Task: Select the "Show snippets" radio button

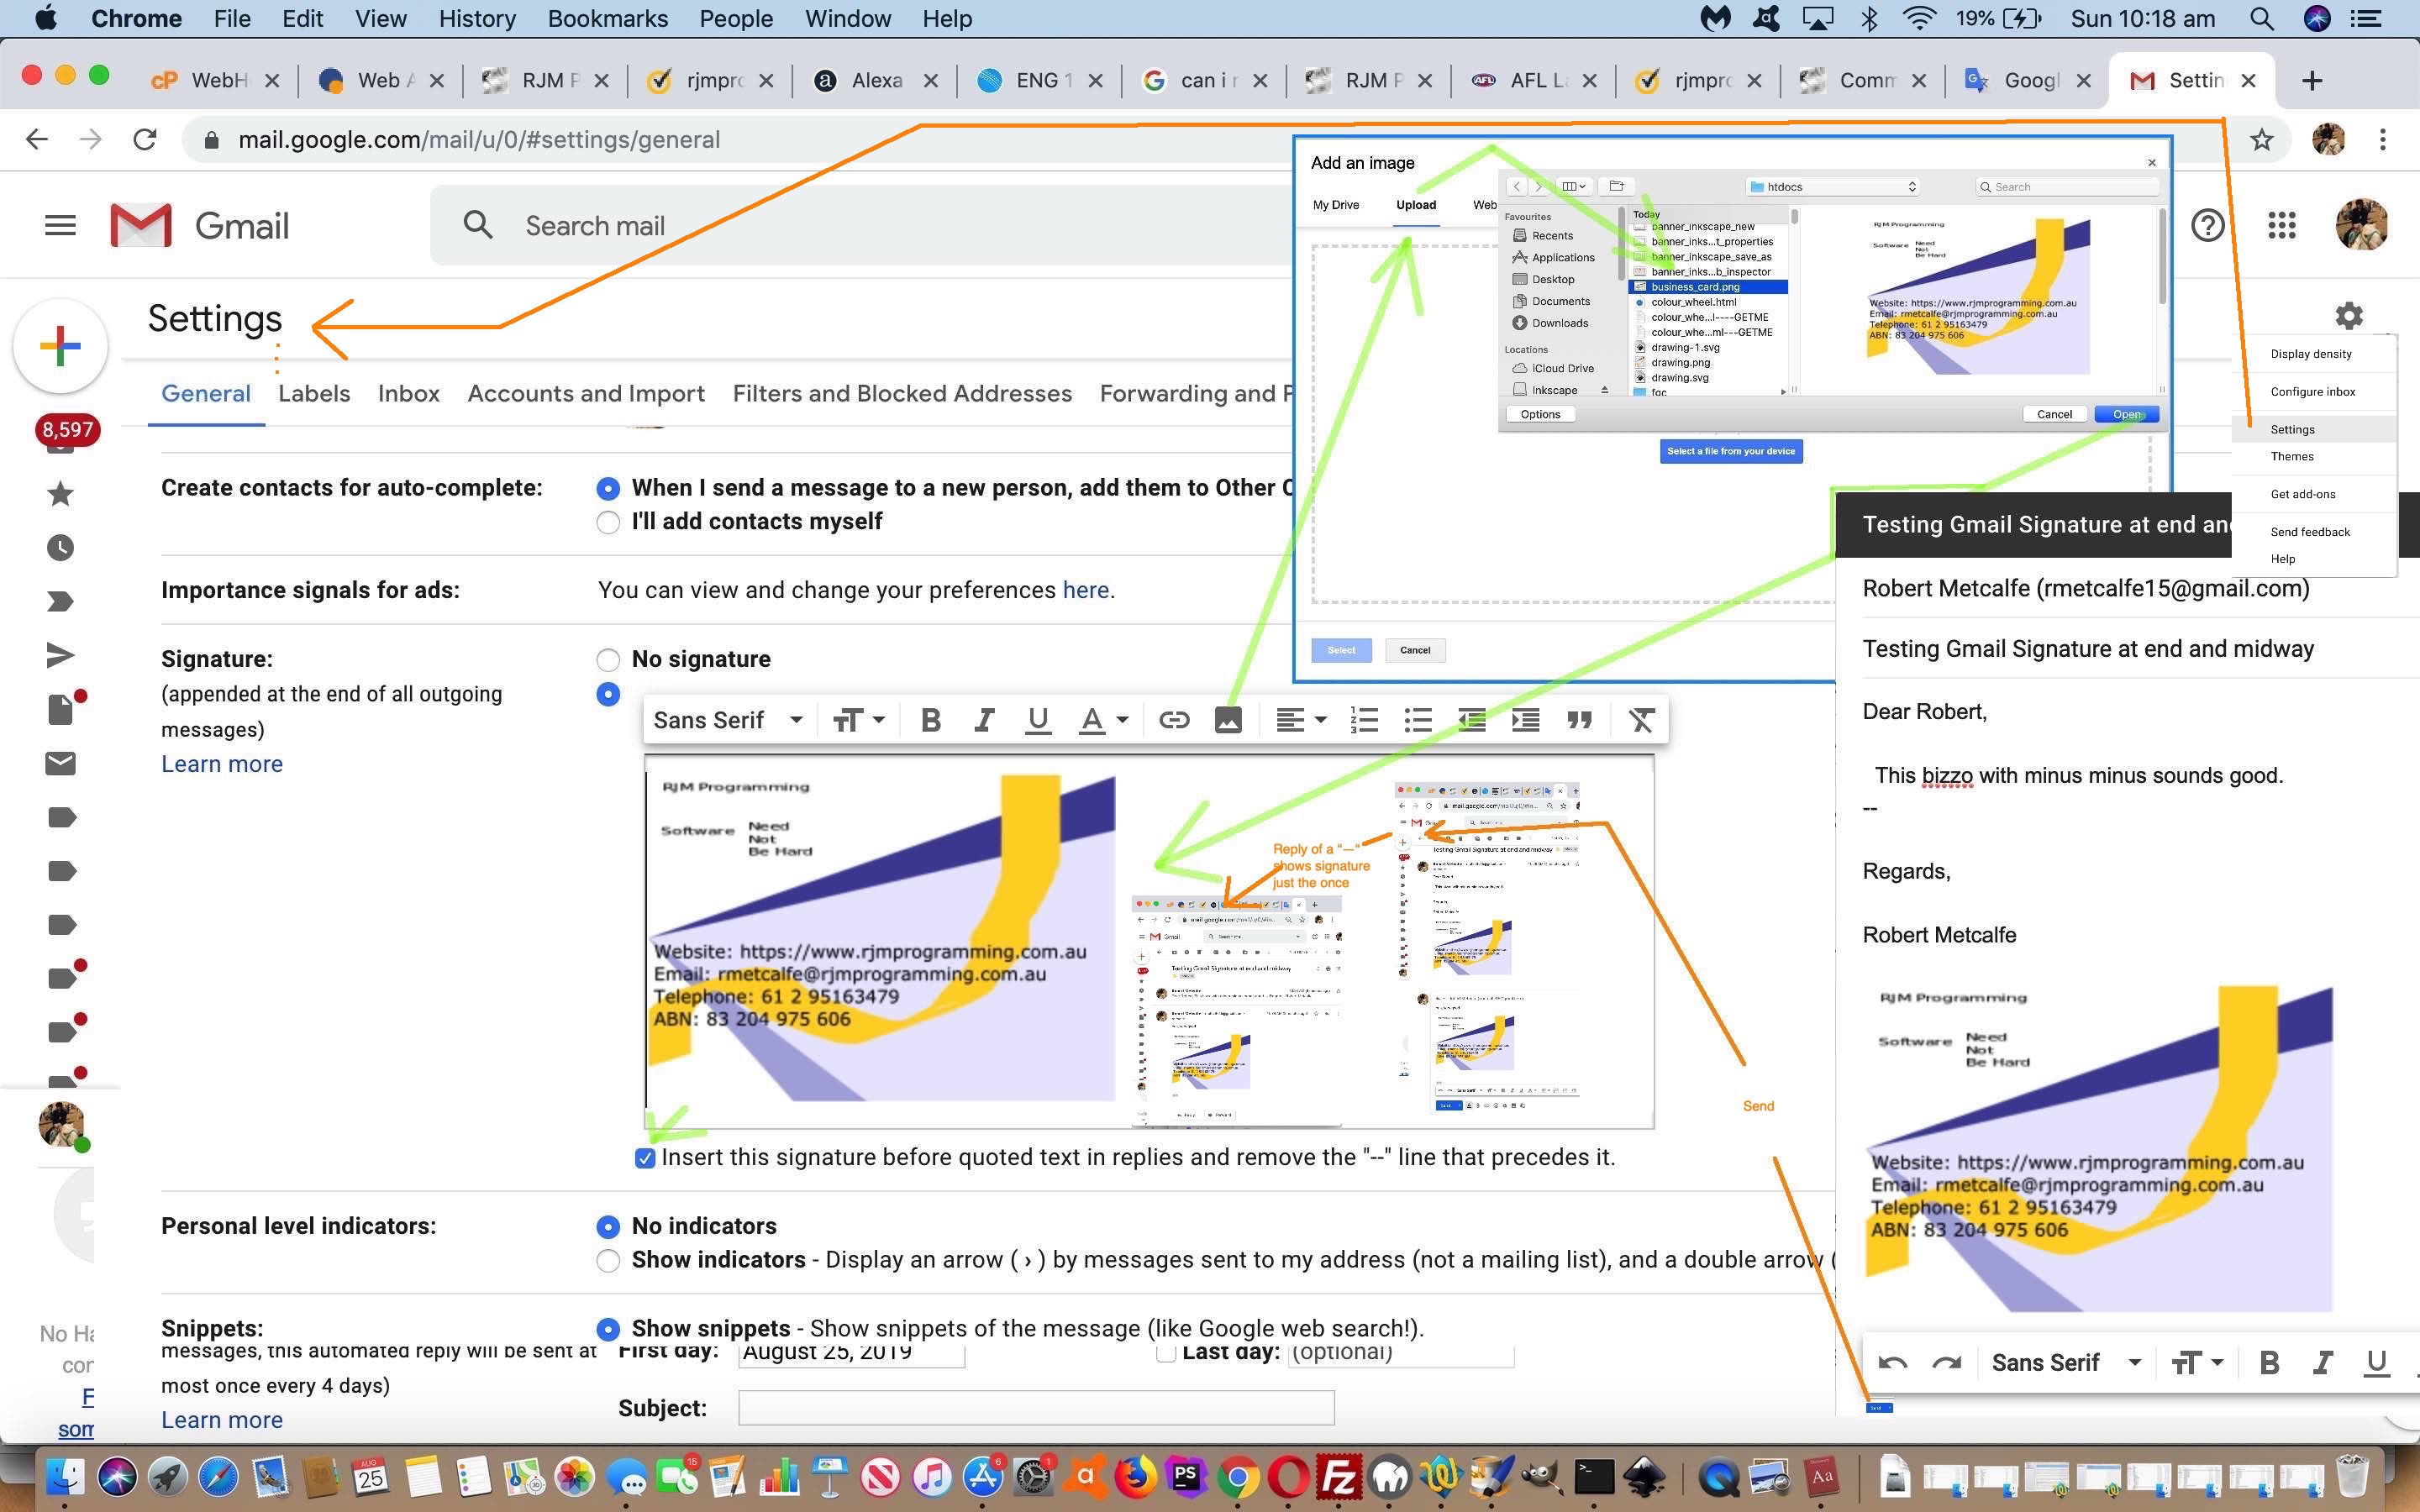Action: [x=607, y=1329]
